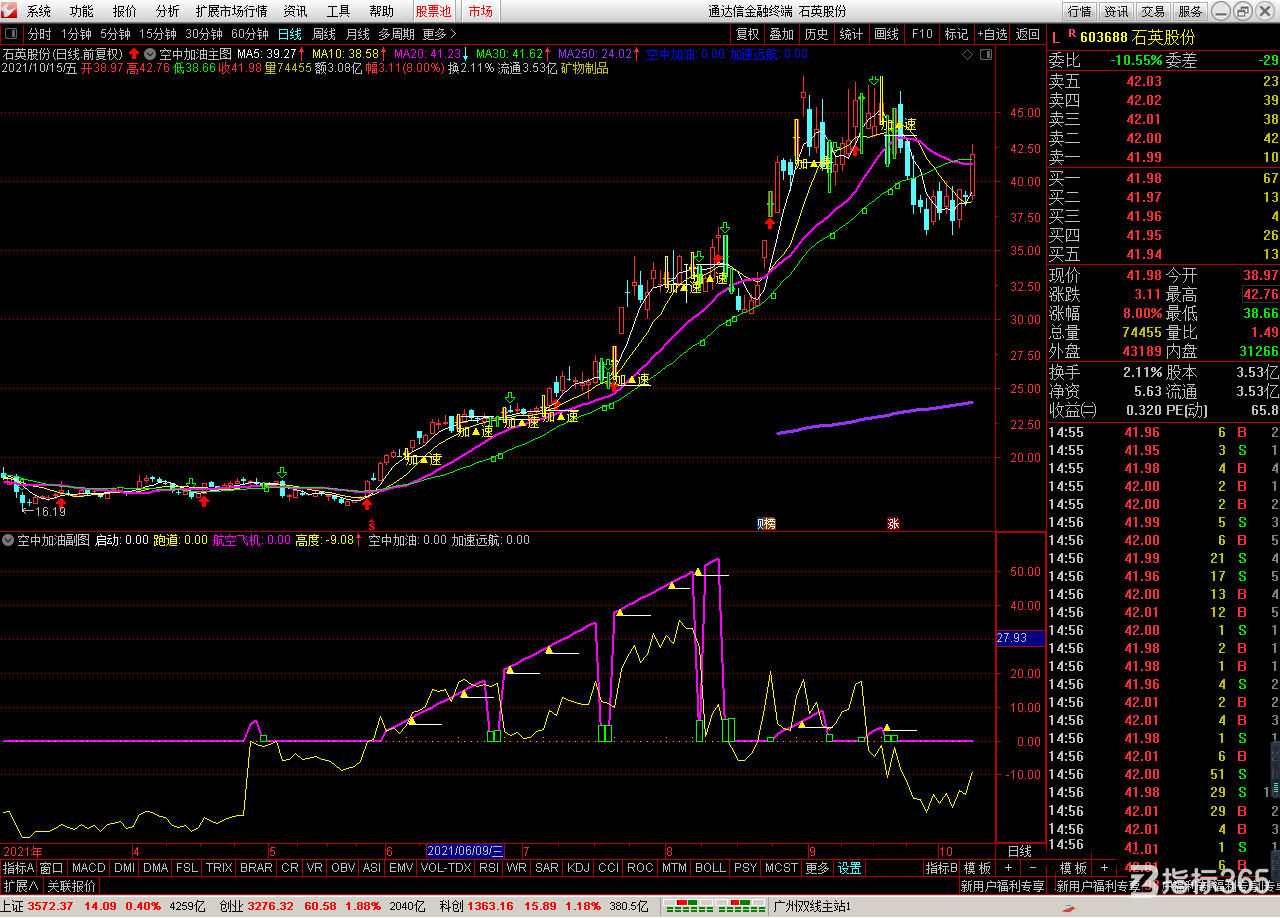Click 画线 toolbar button
The height and width of the screenshot is (918, 1280).
tap(886, 34)
